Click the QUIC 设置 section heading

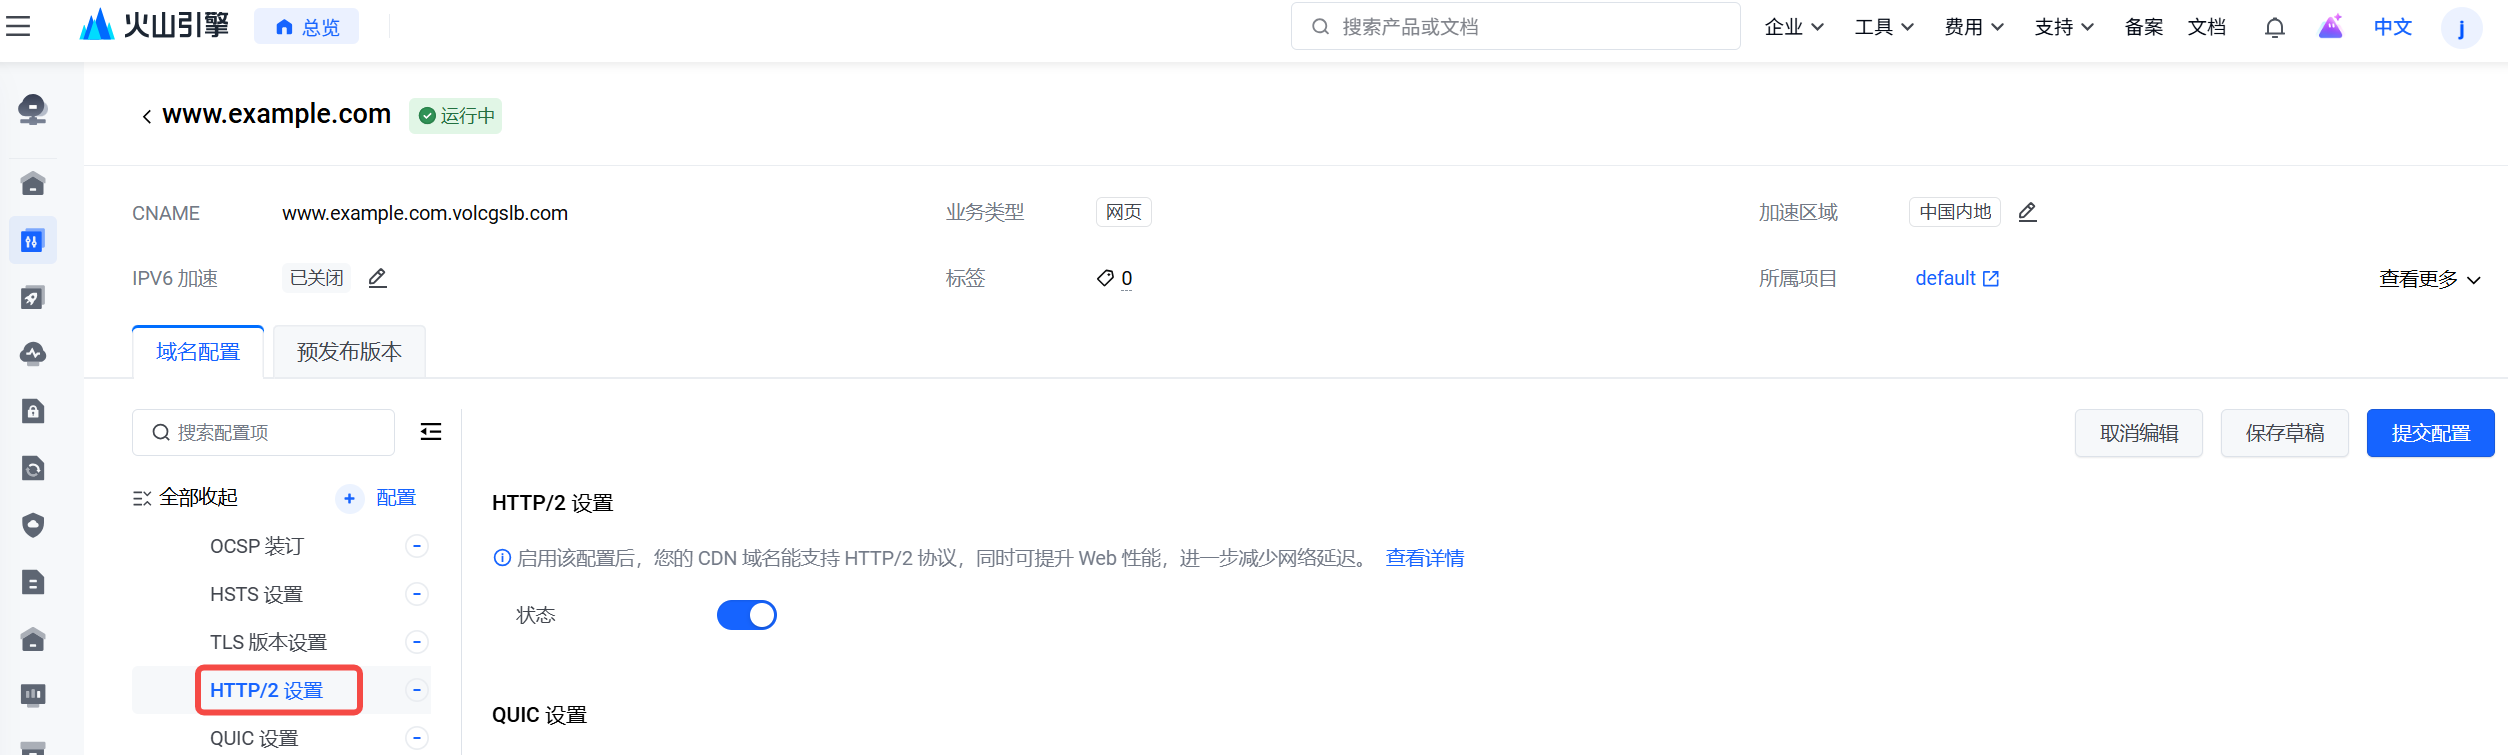[540, 715]
